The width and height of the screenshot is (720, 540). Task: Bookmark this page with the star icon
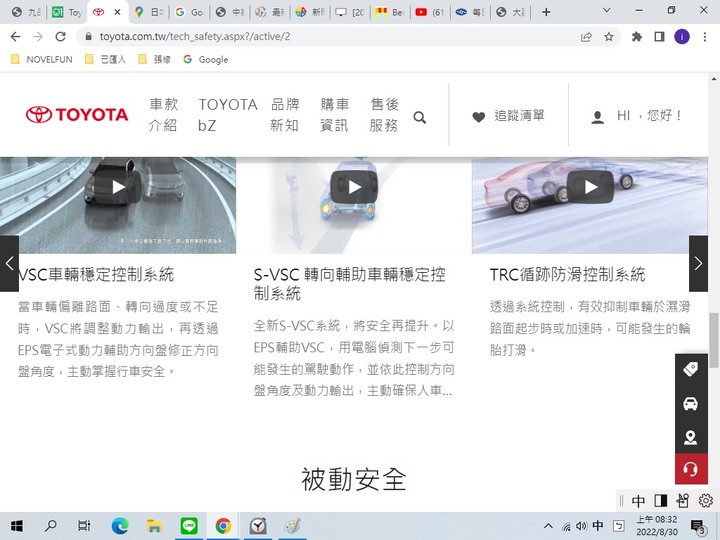[x=609, y=37]
